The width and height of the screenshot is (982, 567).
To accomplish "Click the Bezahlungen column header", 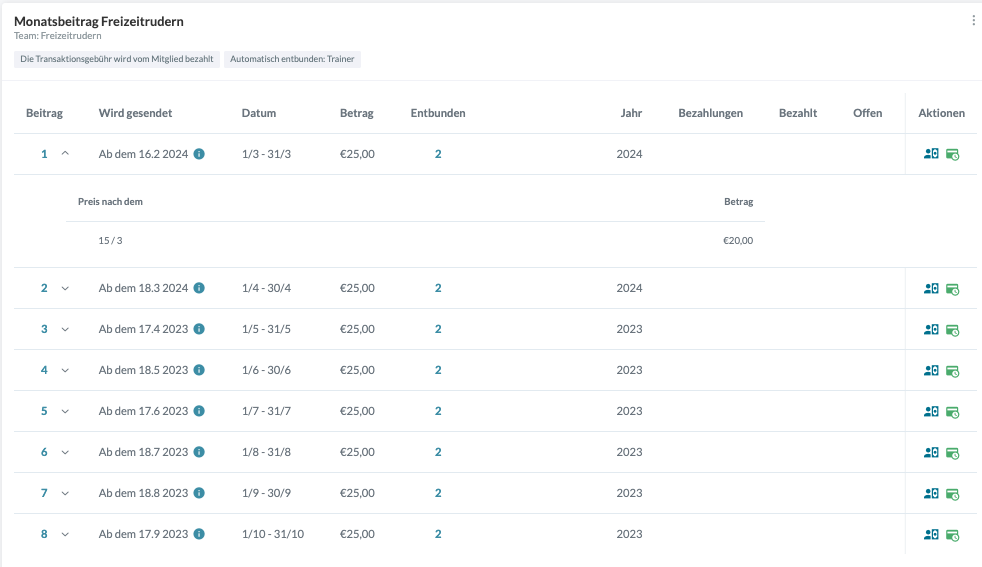I will (x=710, y=113).
